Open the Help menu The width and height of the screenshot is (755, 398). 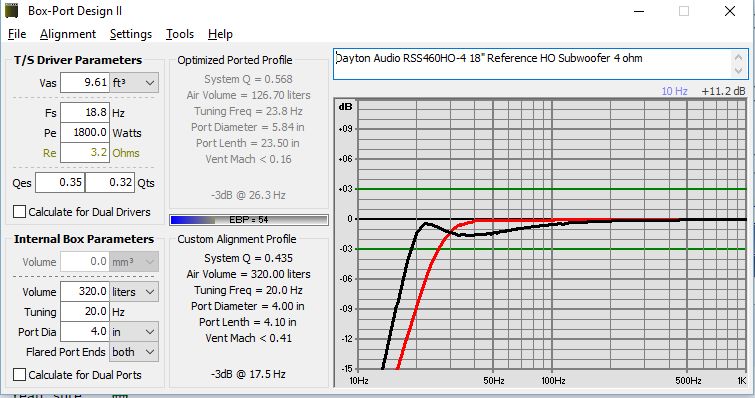[x=220, y=34]
